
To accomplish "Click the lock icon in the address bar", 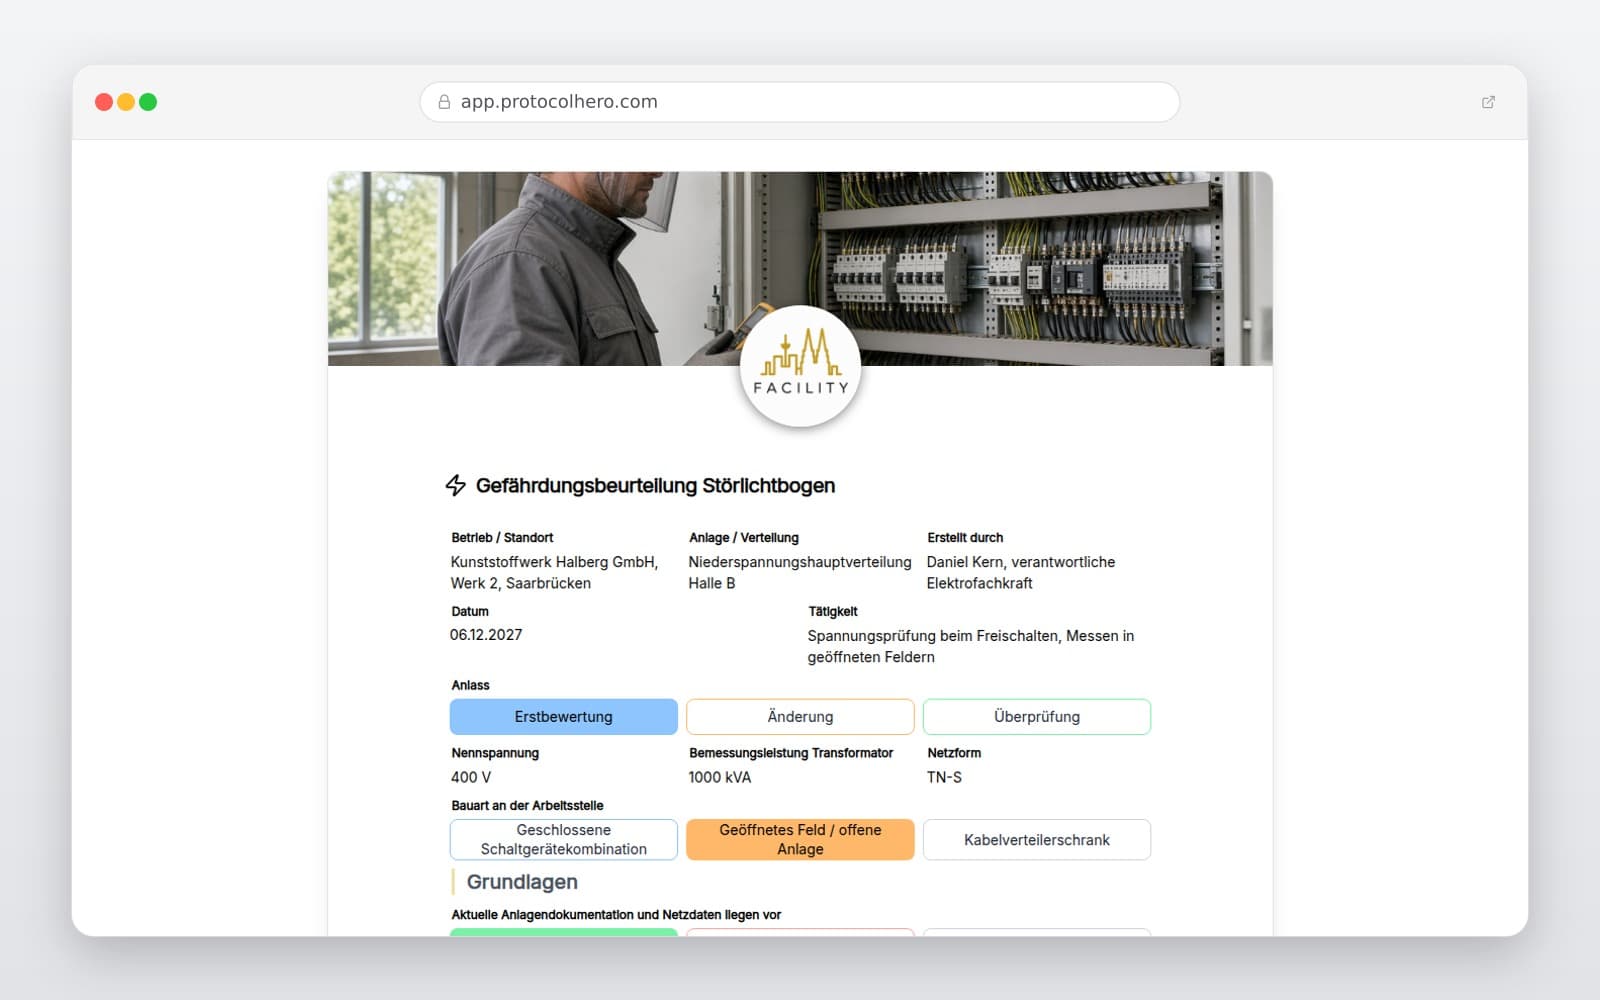I will pyautogui.click(x=444, y=102).
